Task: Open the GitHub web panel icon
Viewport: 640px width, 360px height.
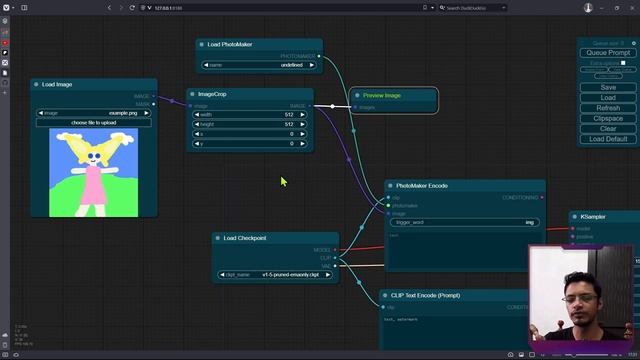Action: [5, 82]
